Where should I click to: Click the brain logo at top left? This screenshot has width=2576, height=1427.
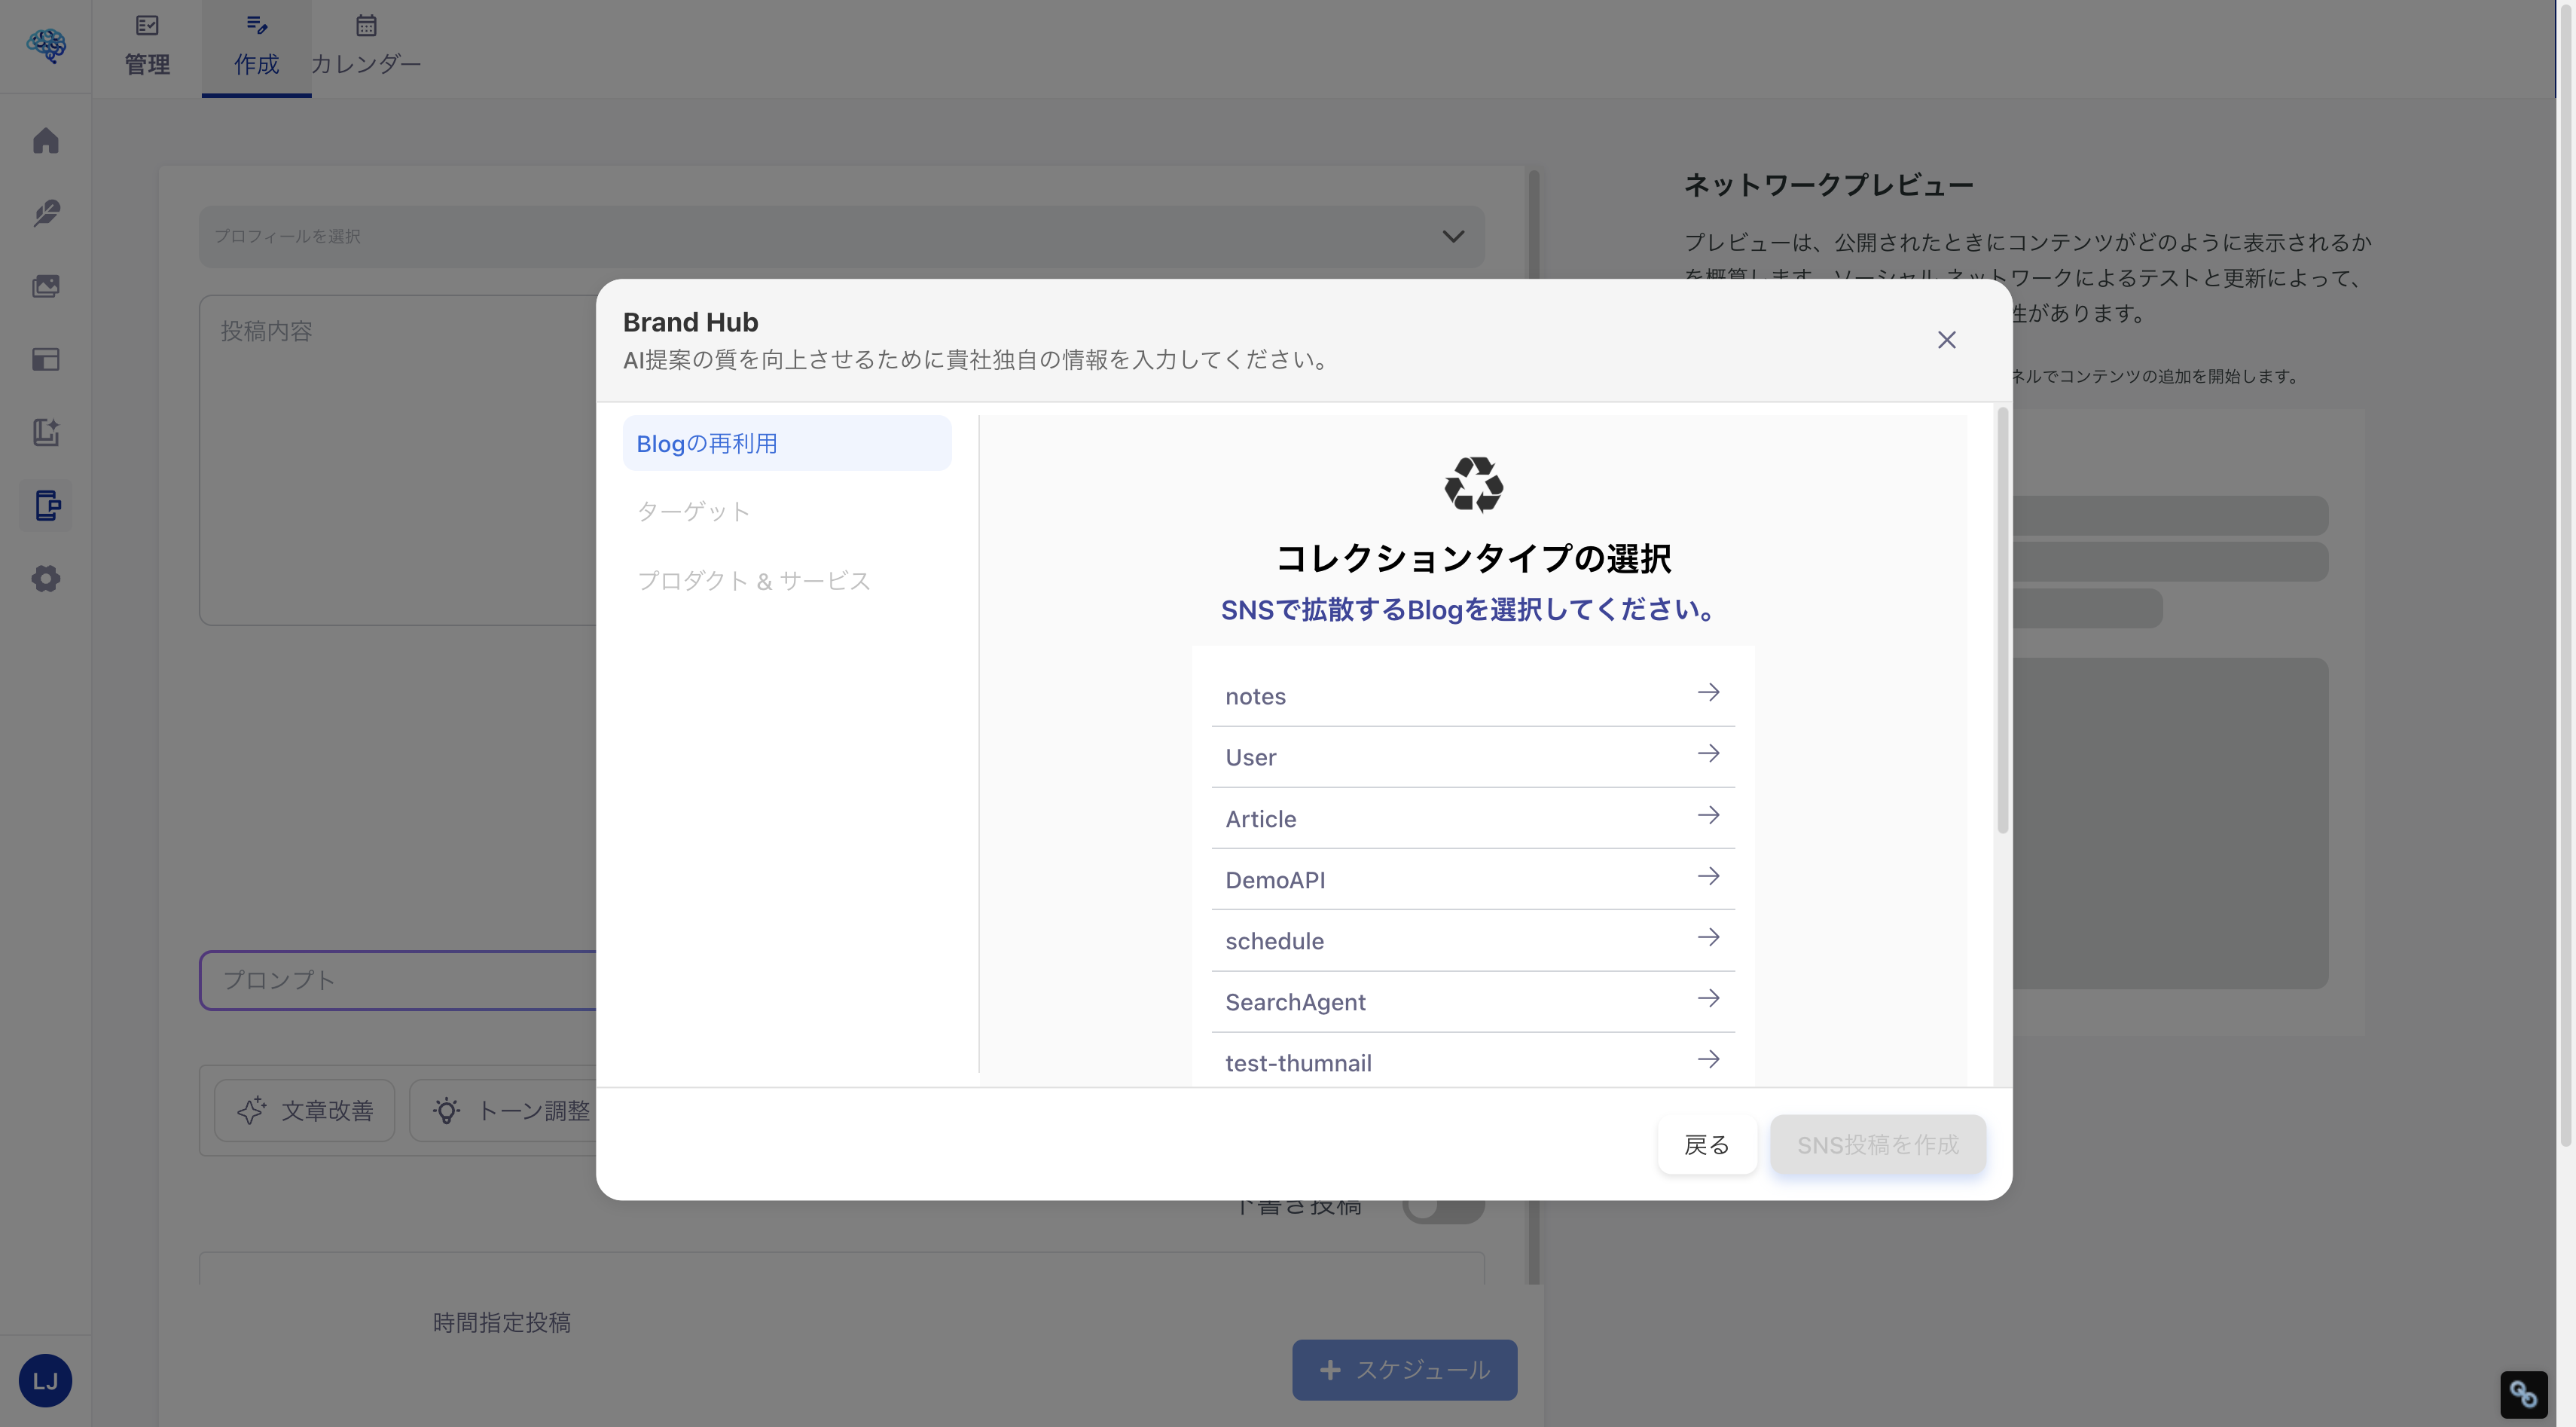pos(46,46)
